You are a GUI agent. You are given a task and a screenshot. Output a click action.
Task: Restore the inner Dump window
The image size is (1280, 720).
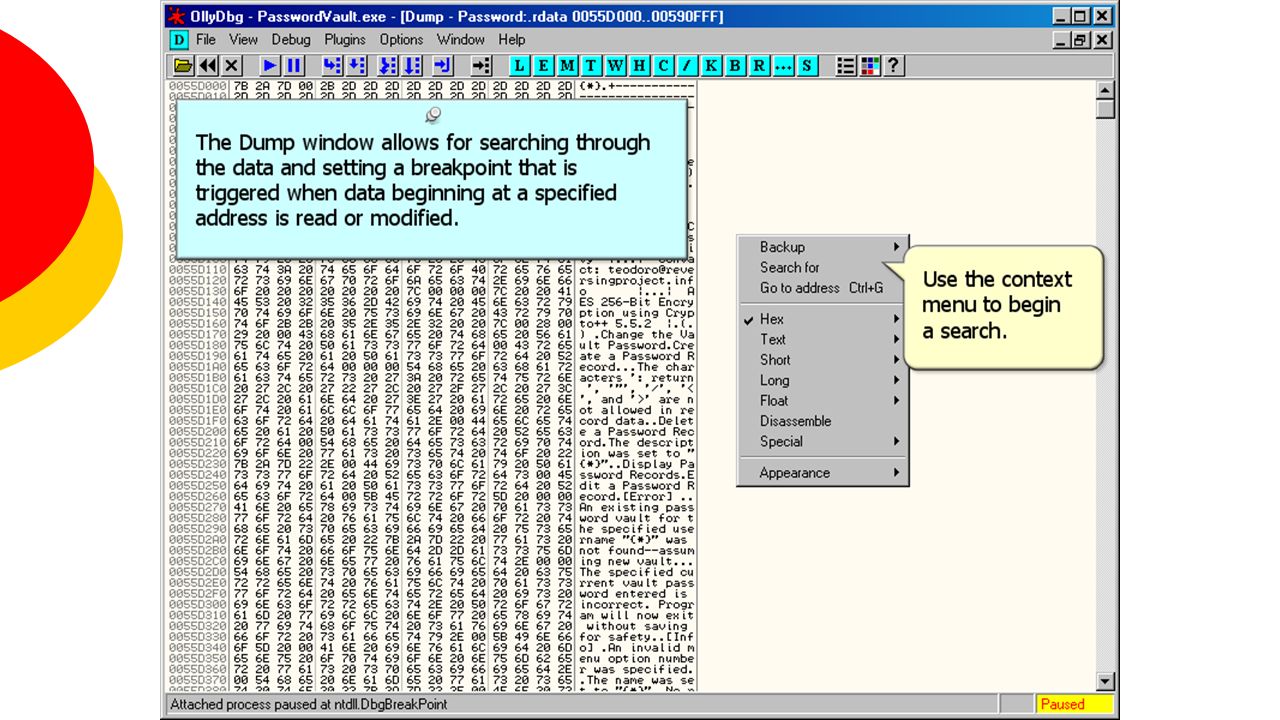tap(1082, 40)
